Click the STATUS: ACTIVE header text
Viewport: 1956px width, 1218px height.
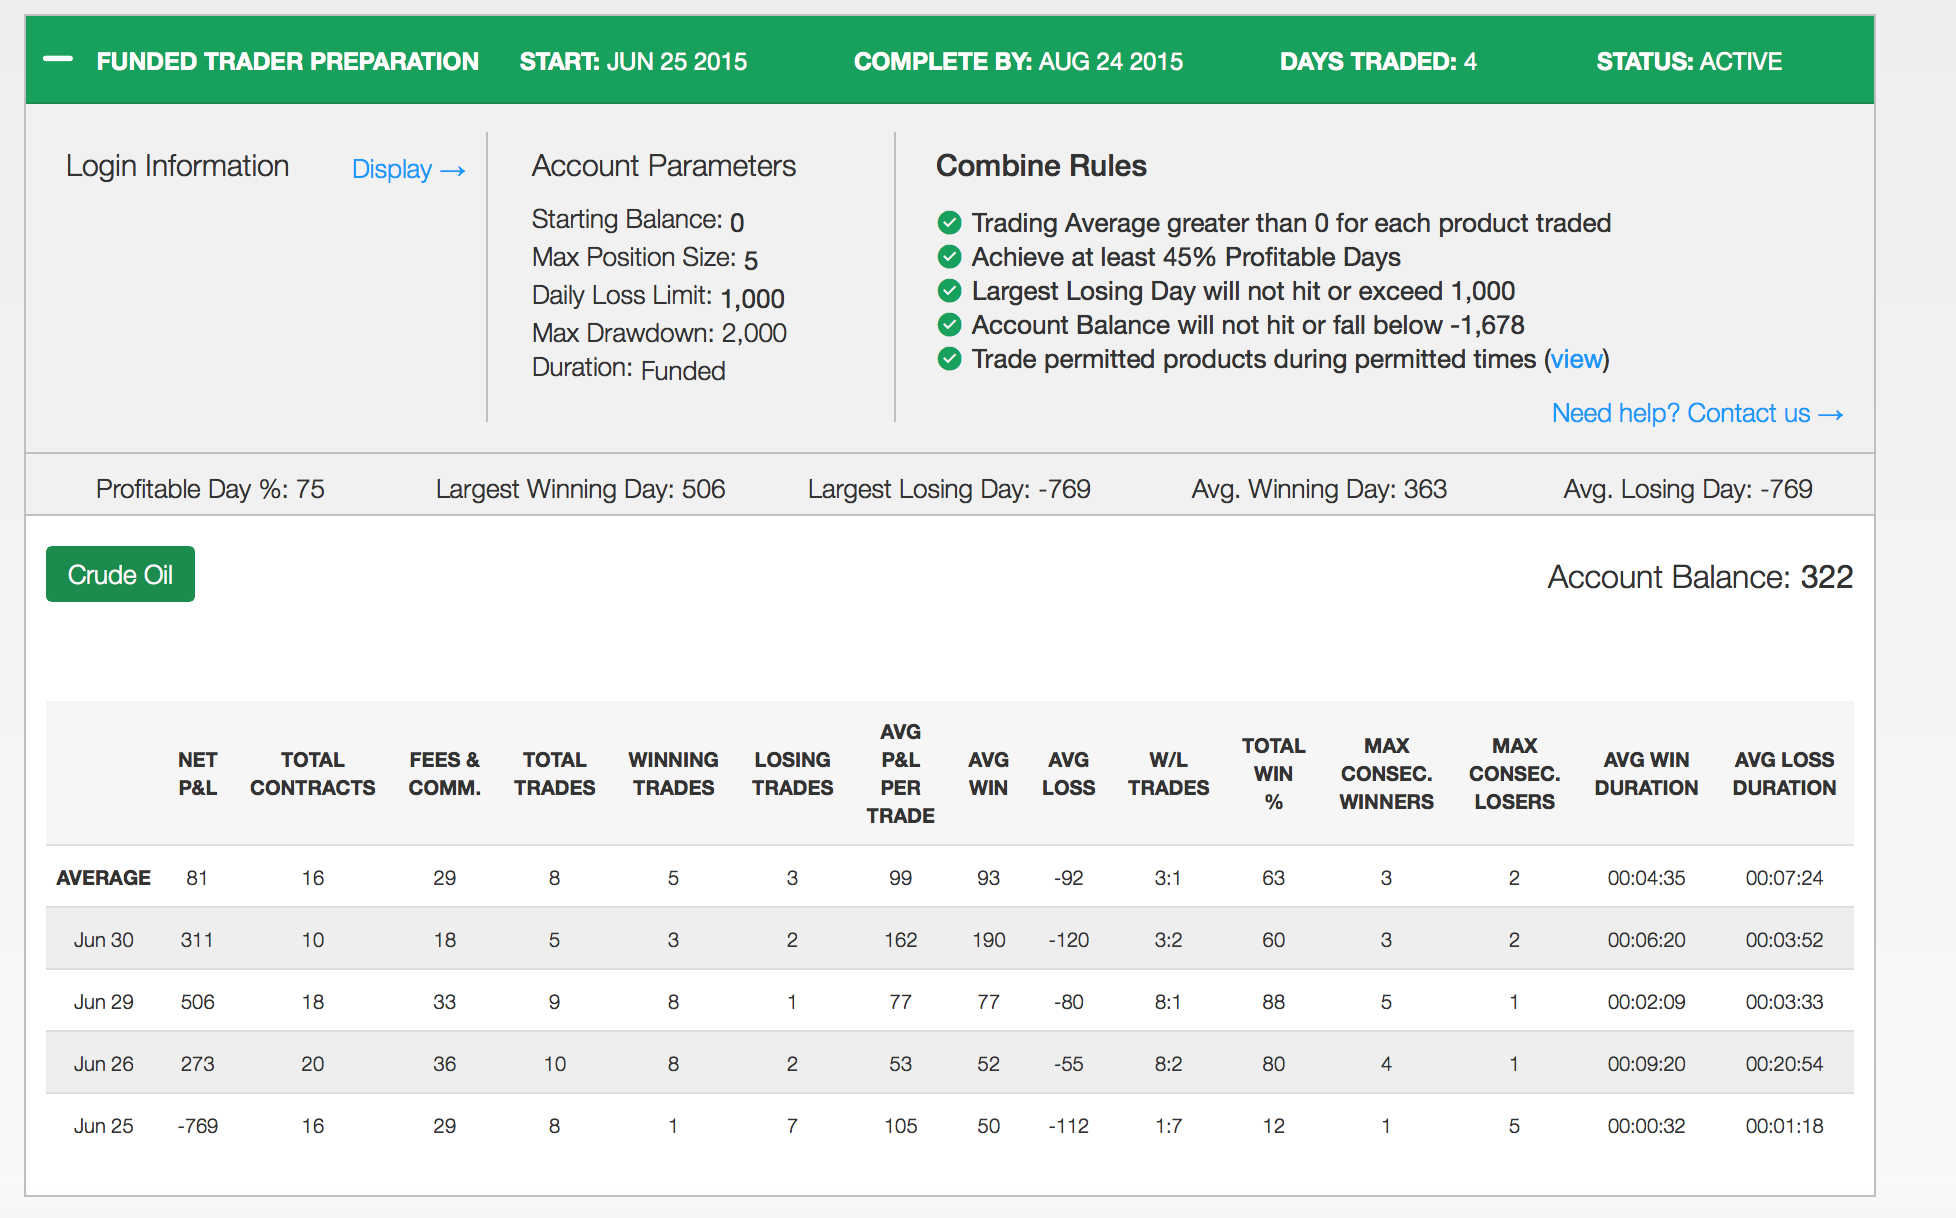tap(1689, 61)
